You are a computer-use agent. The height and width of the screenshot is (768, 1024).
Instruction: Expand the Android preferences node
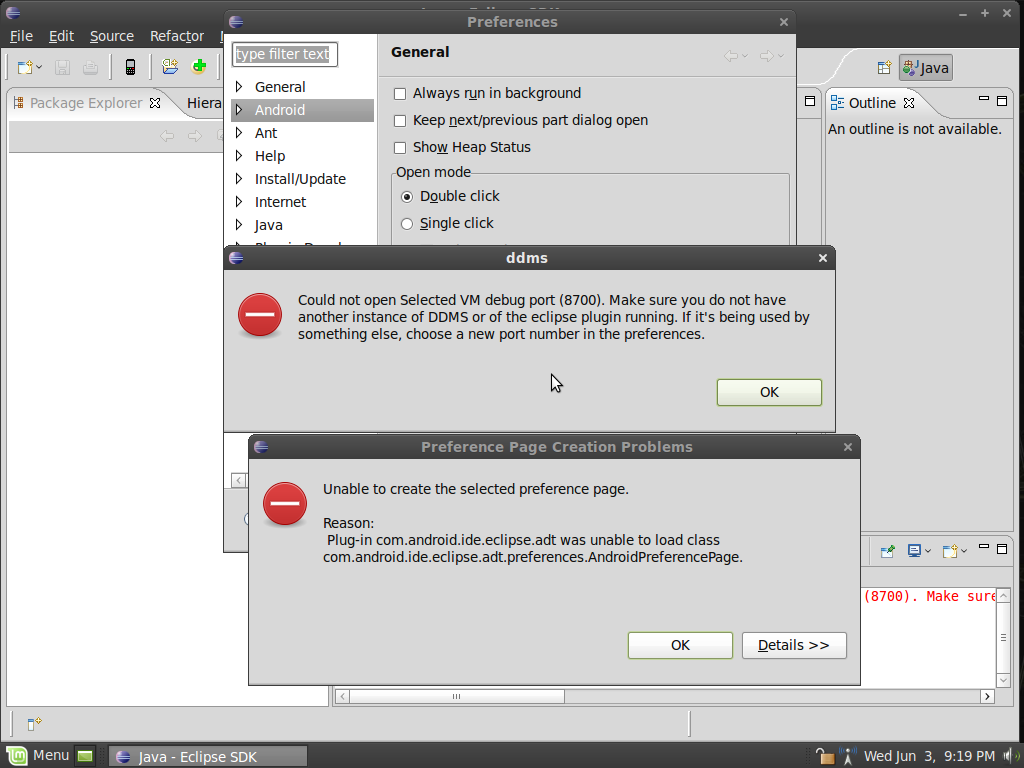239,110
